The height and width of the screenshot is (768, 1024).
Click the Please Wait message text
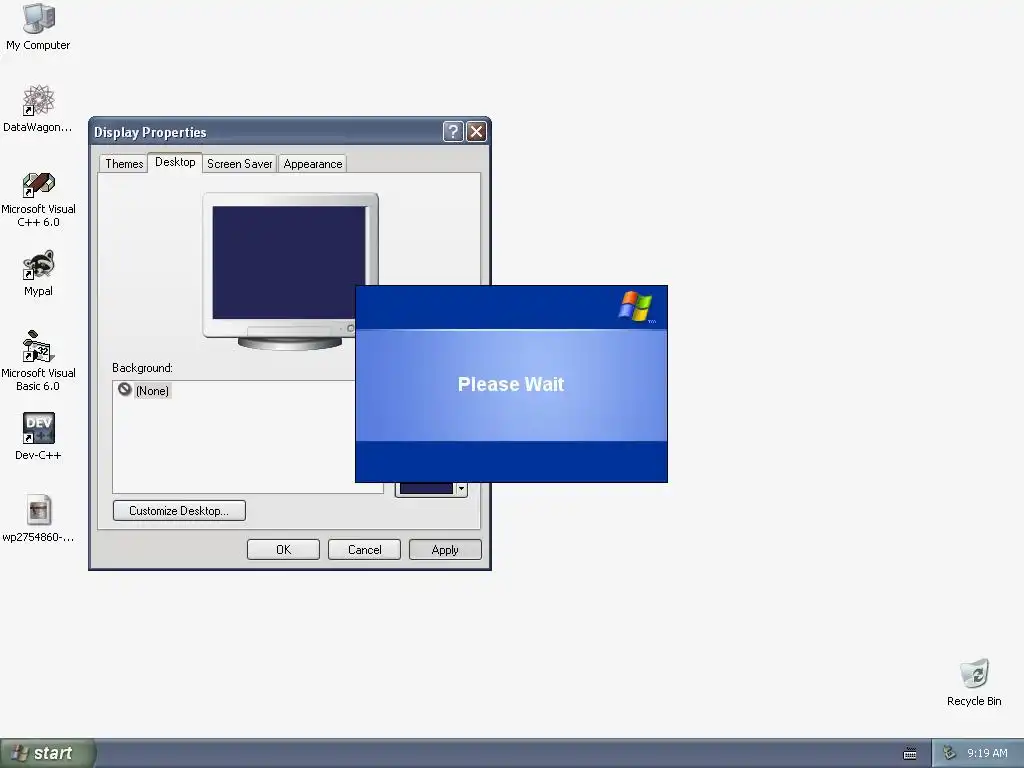(x=511, y=384)
